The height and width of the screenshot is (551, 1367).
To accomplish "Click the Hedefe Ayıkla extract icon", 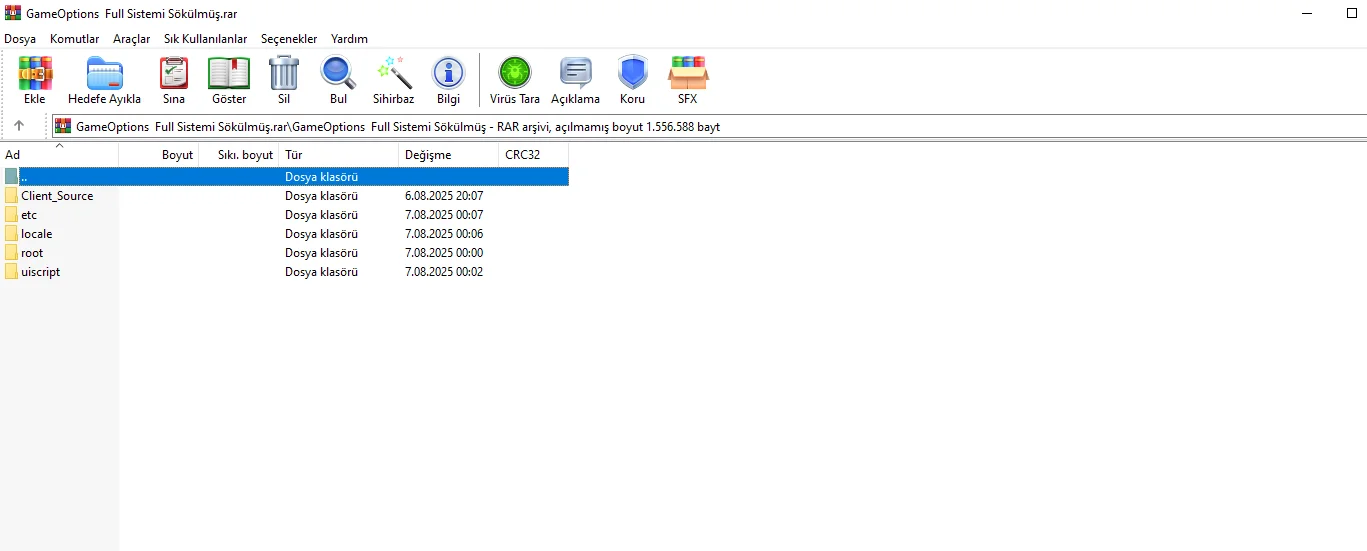I will click(x=104, y=73).
